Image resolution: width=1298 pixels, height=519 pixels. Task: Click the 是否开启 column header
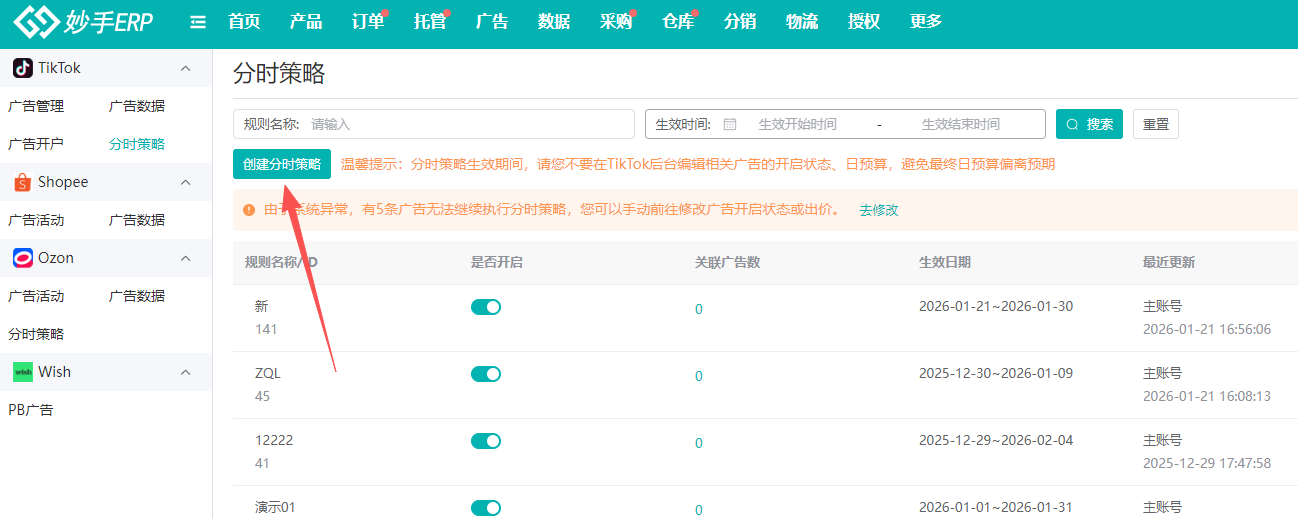(x=497, y=262)
